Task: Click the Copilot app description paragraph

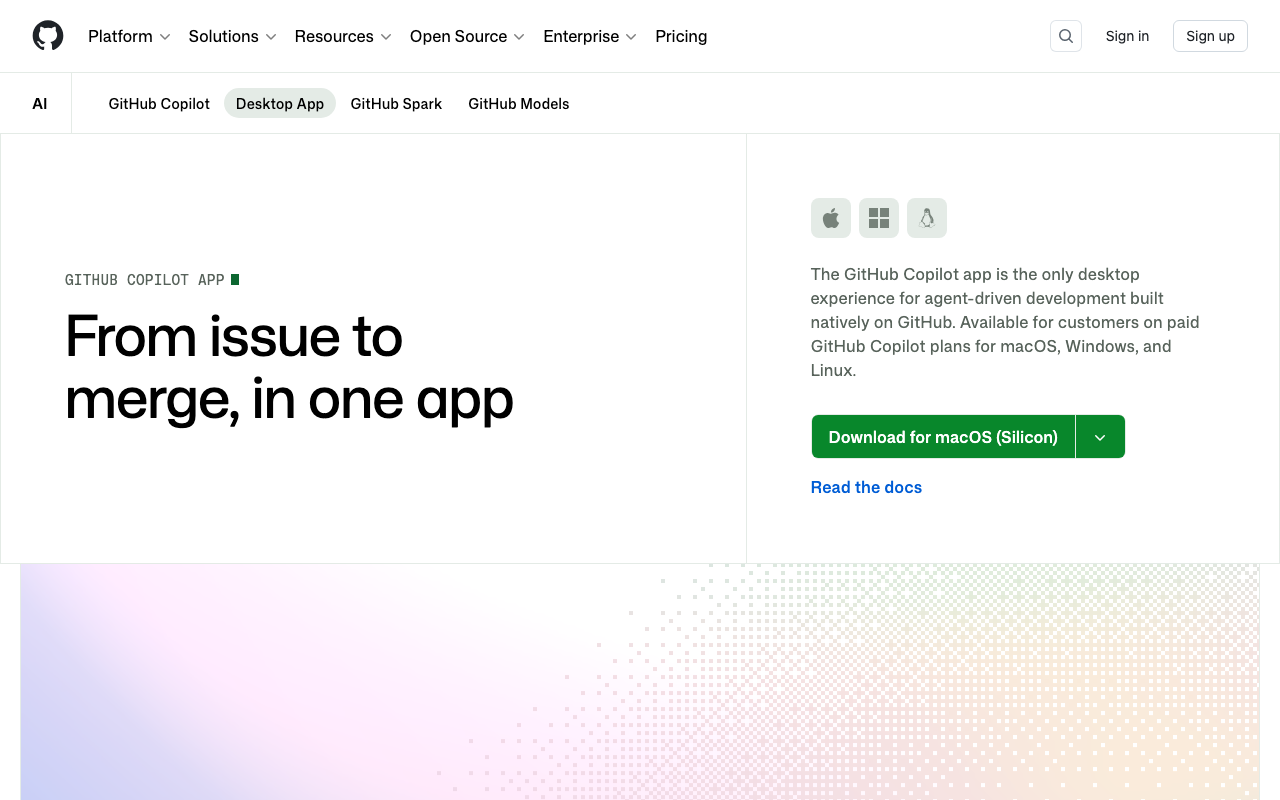Action: coord(1005,322)
